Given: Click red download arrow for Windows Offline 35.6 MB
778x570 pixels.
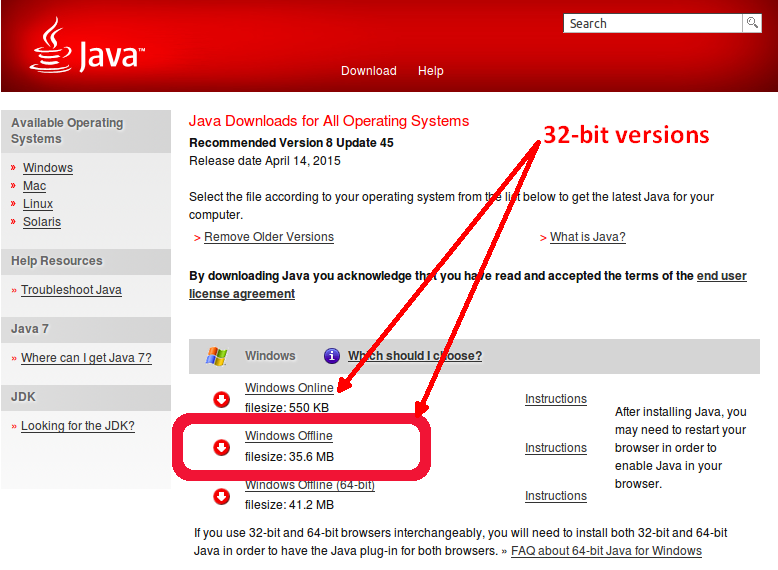Looking at the screenshot, I should (221, 447).
